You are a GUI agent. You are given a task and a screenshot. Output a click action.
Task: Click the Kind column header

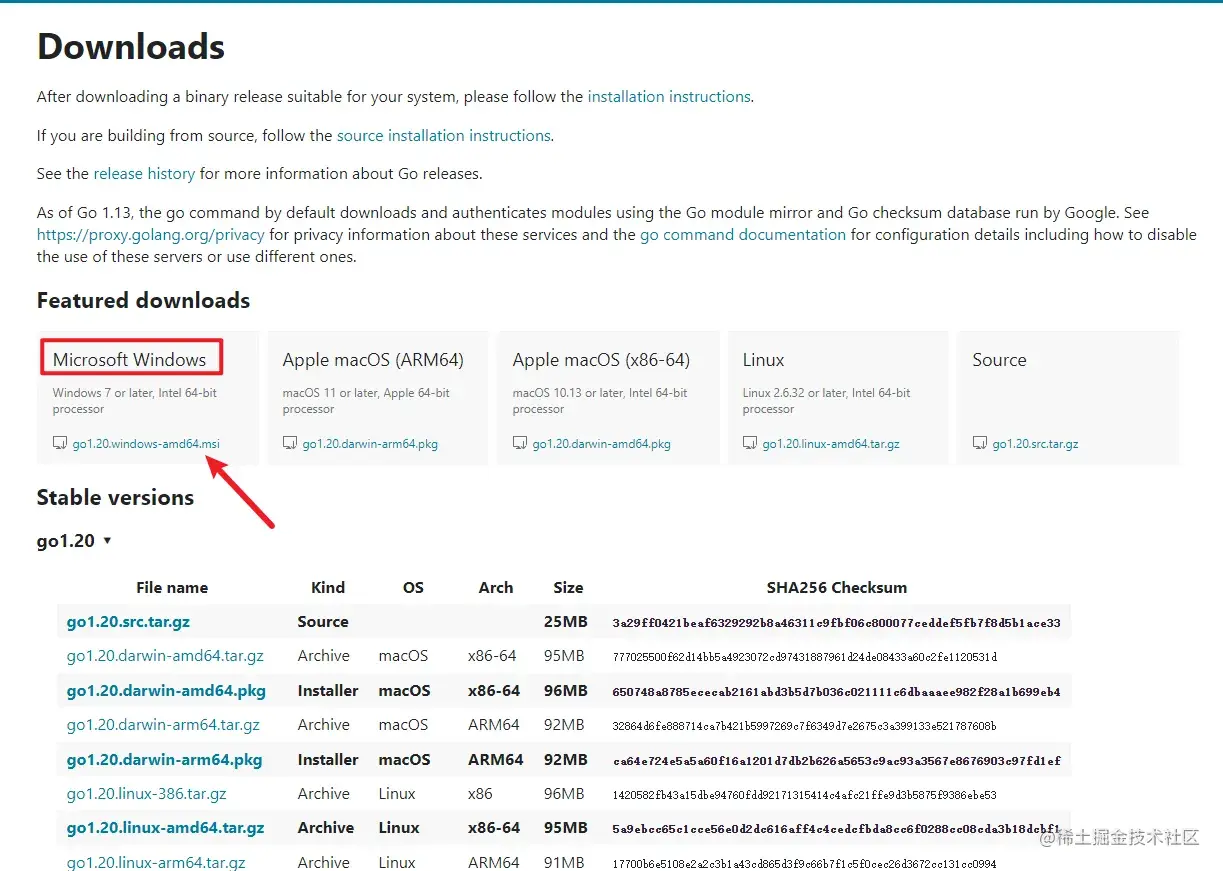tap(328, 588)
